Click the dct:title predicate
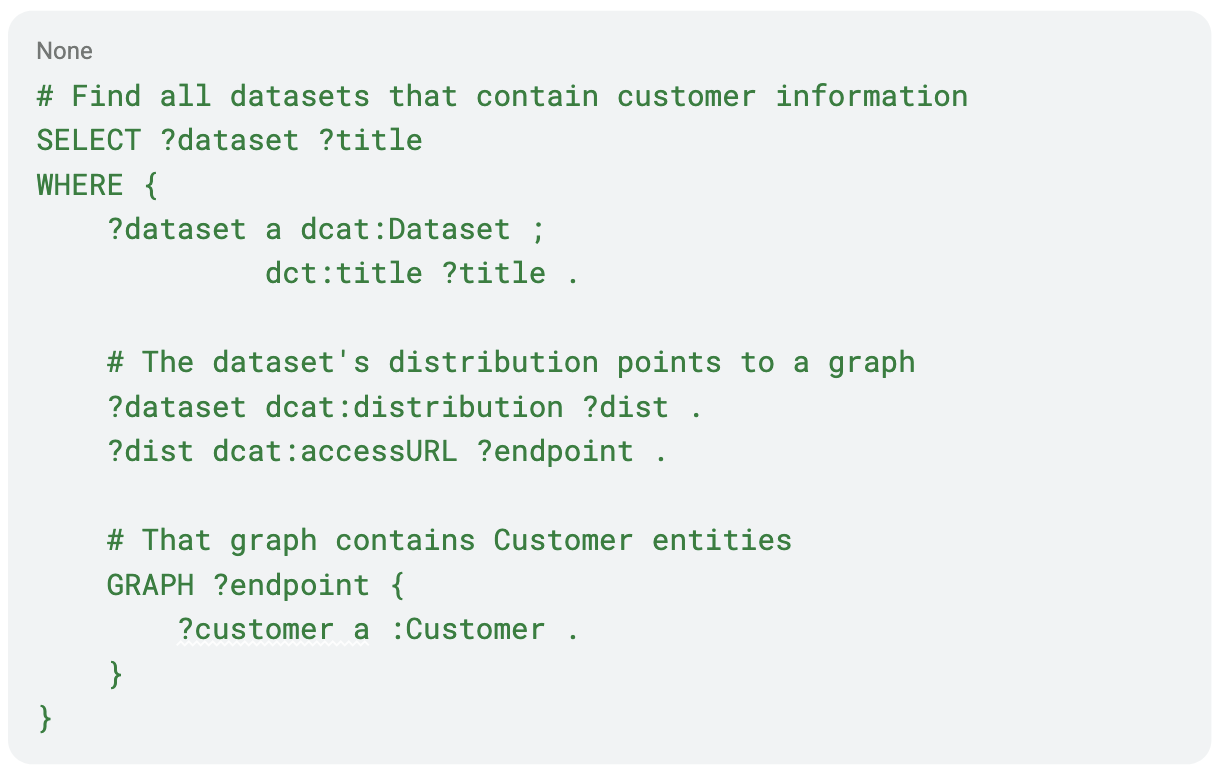This screenshot has width=1220, height=774. 344,273
